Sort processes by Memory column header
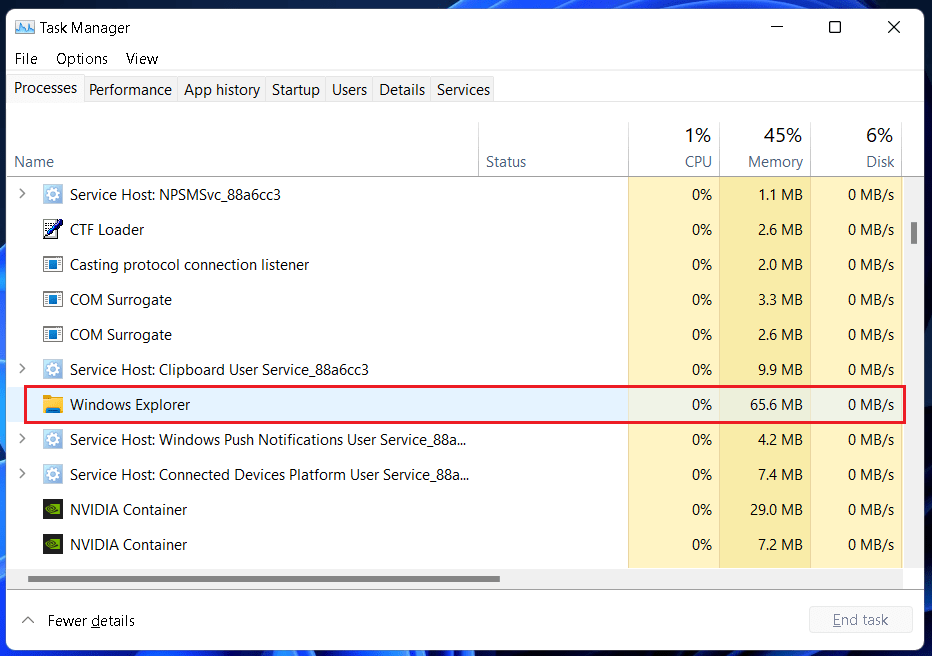 (766, 149)
